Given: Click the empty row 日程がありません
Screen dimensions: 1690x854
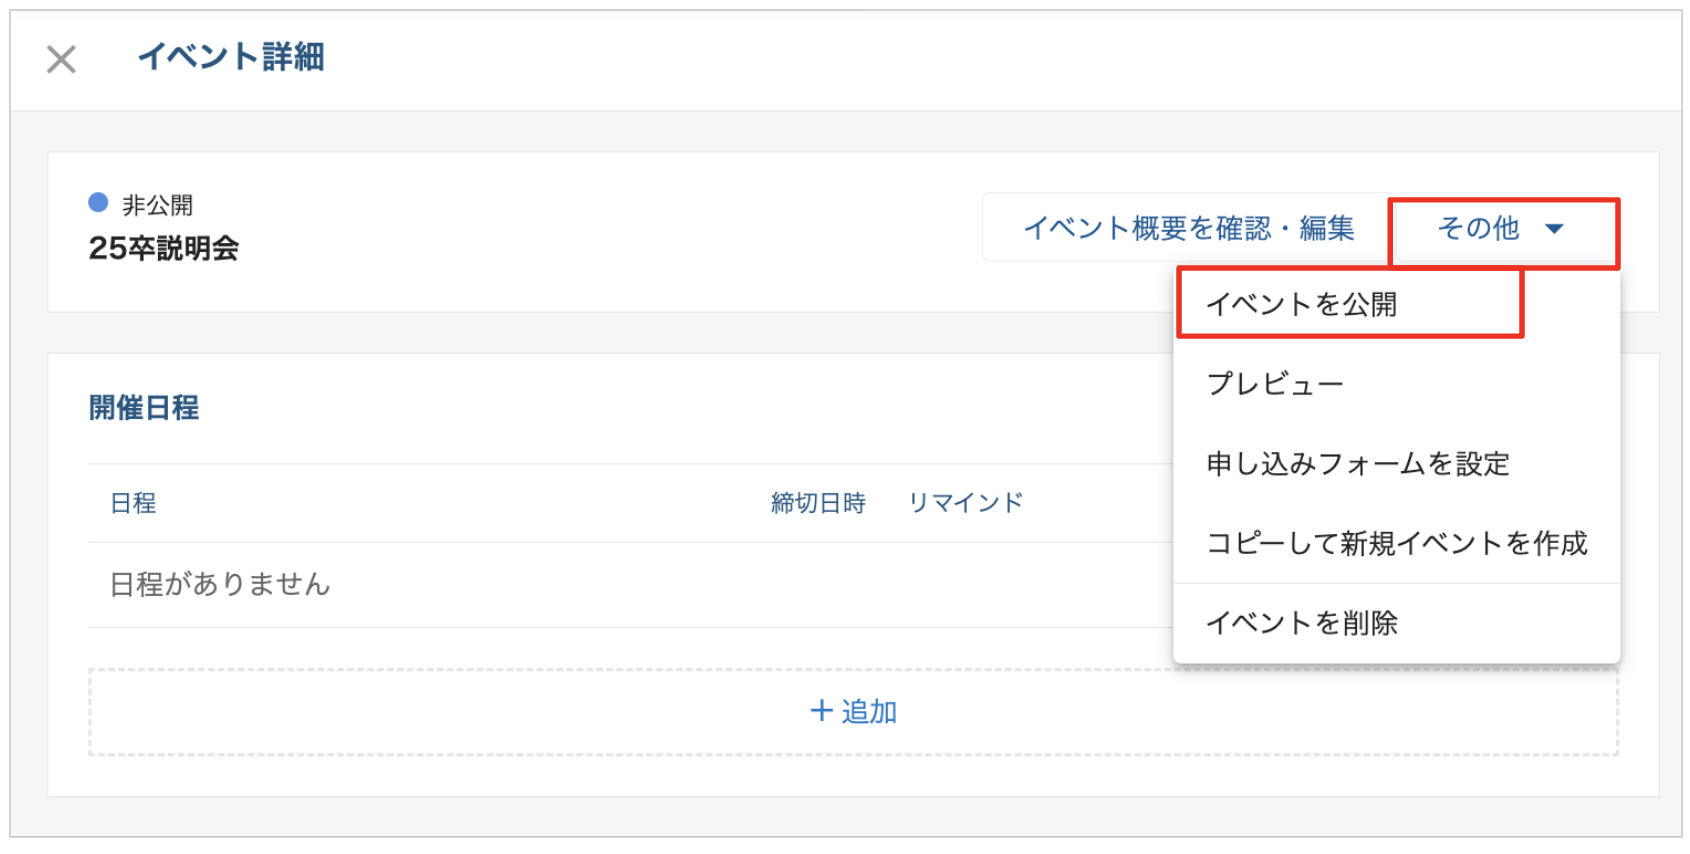Looking at the screenshot, I should (220, 584).
